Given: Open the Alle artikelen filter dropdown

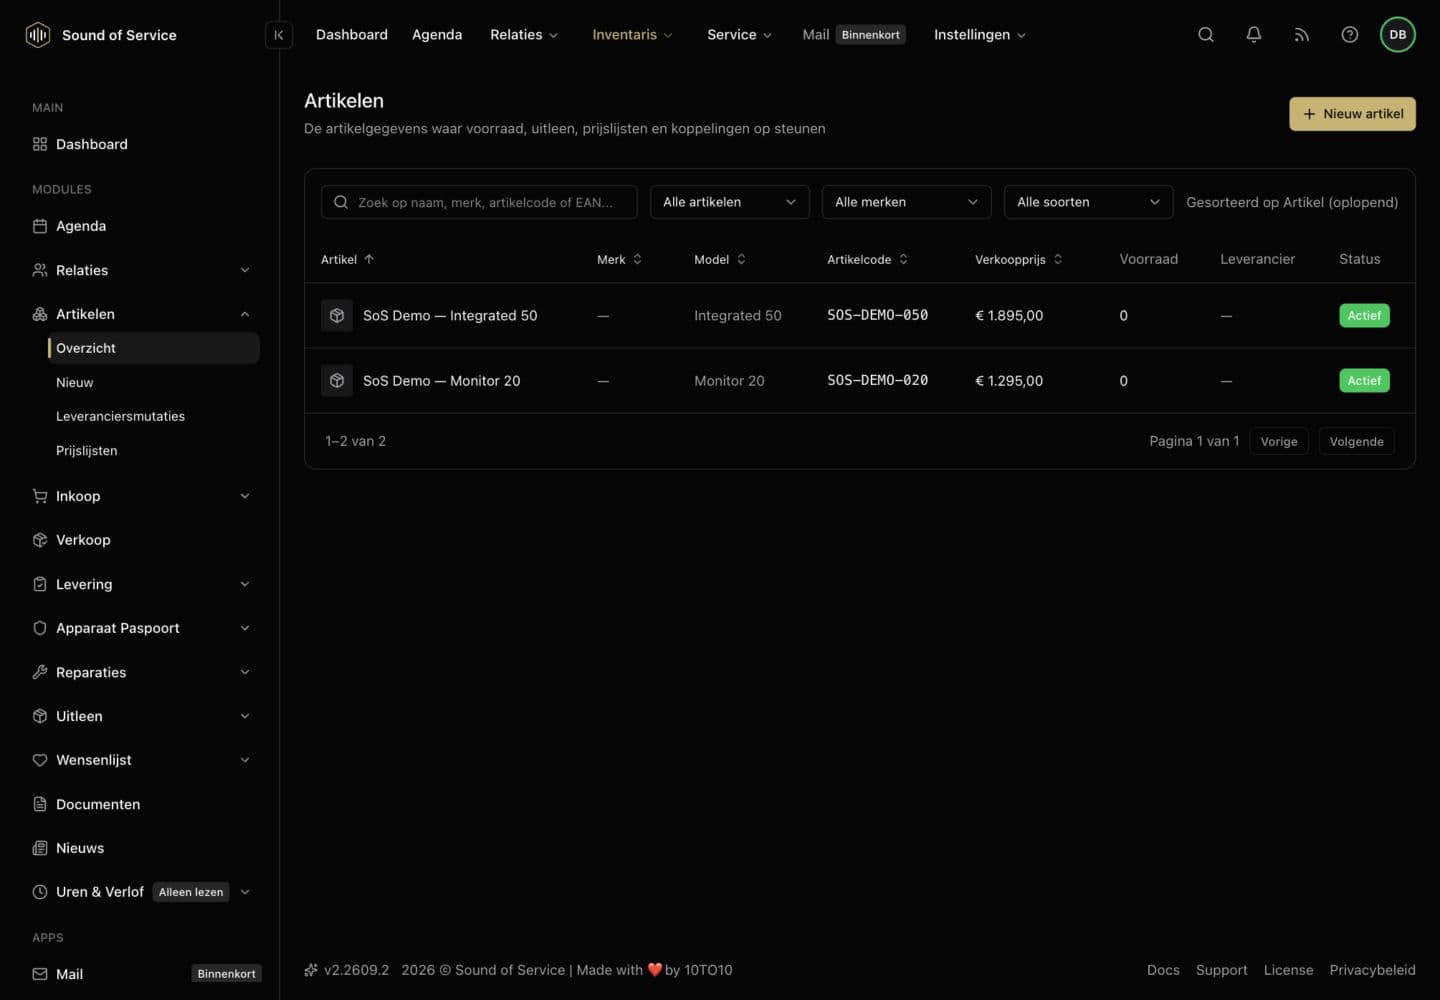Looking at the screenshot, I should (x=730, y=202).
